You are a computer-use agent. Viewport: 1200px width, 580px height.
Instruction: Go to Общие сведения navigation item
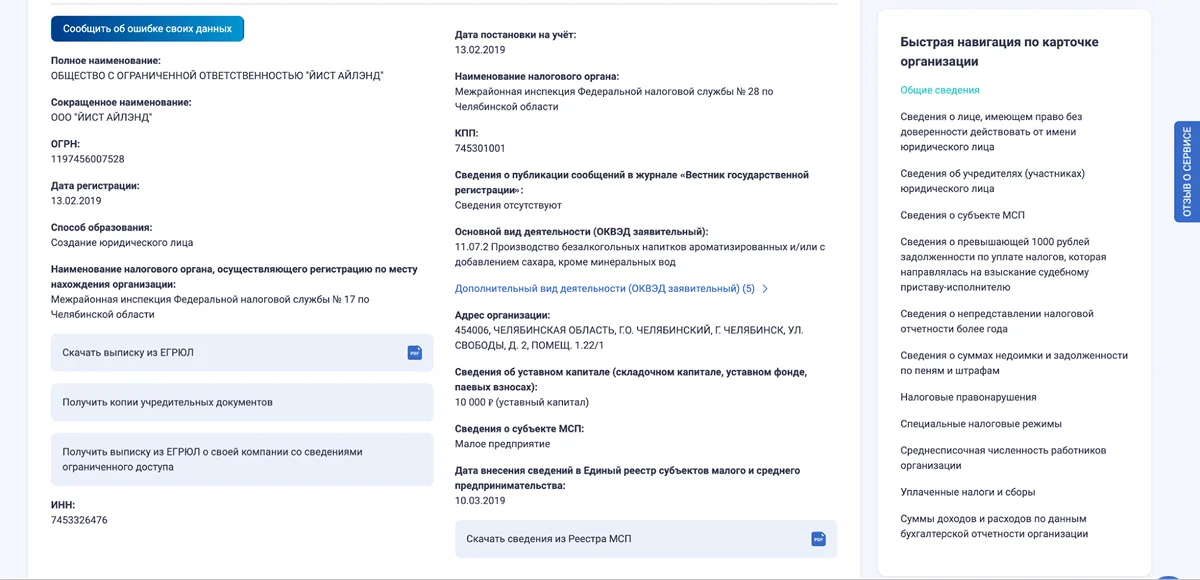940,90
